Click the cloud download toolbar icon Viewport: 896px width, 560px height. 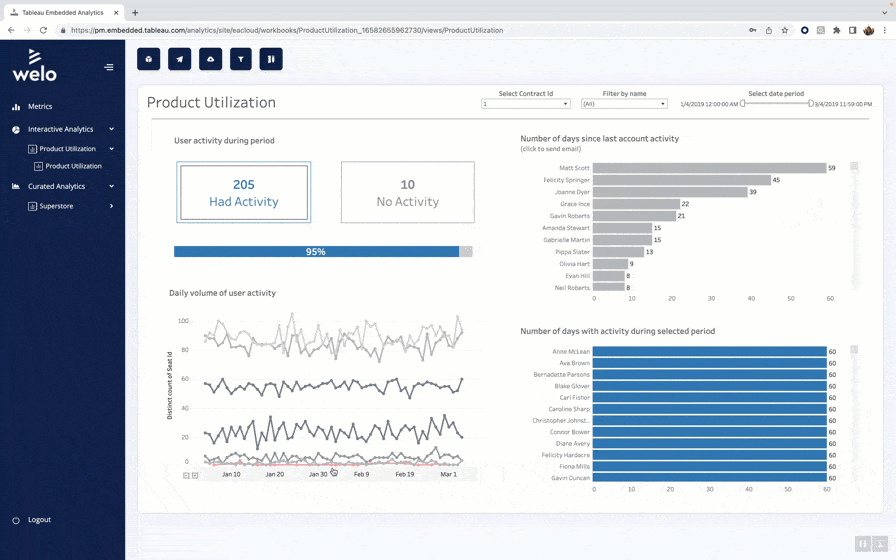pos(210,59)
